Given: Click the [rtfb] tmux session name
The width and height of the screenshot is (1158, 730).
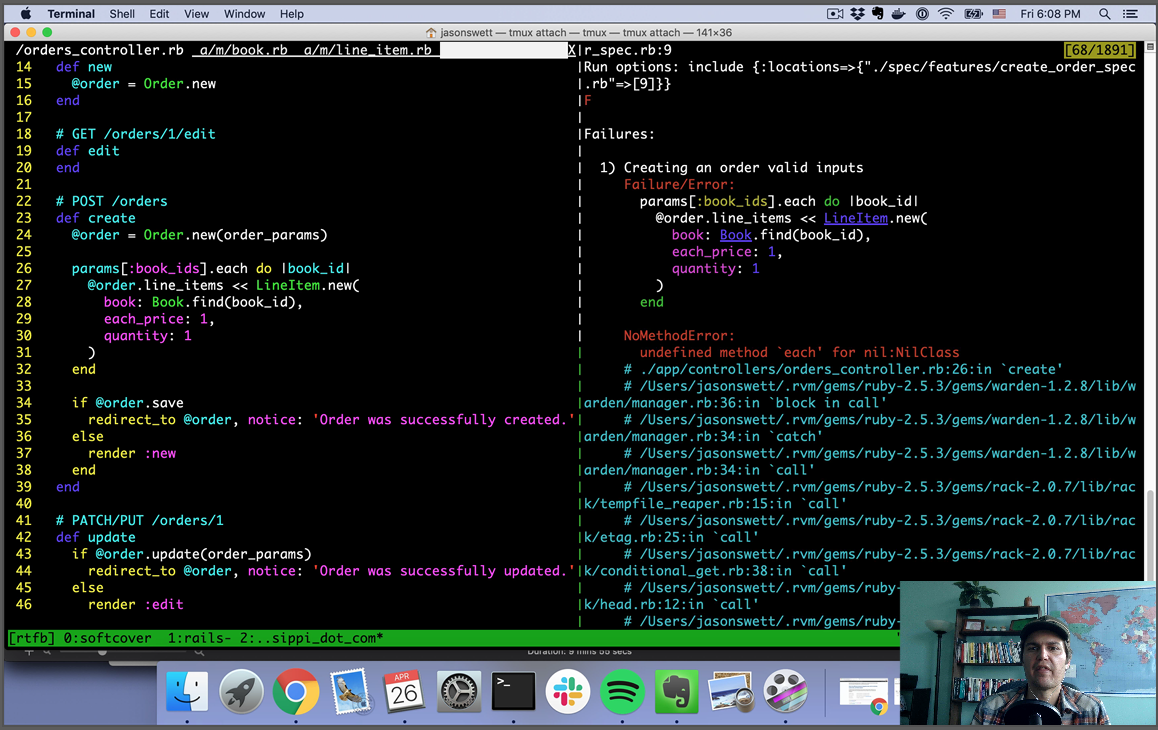Looking at the screenshot, I should click(x=31, y=638).
